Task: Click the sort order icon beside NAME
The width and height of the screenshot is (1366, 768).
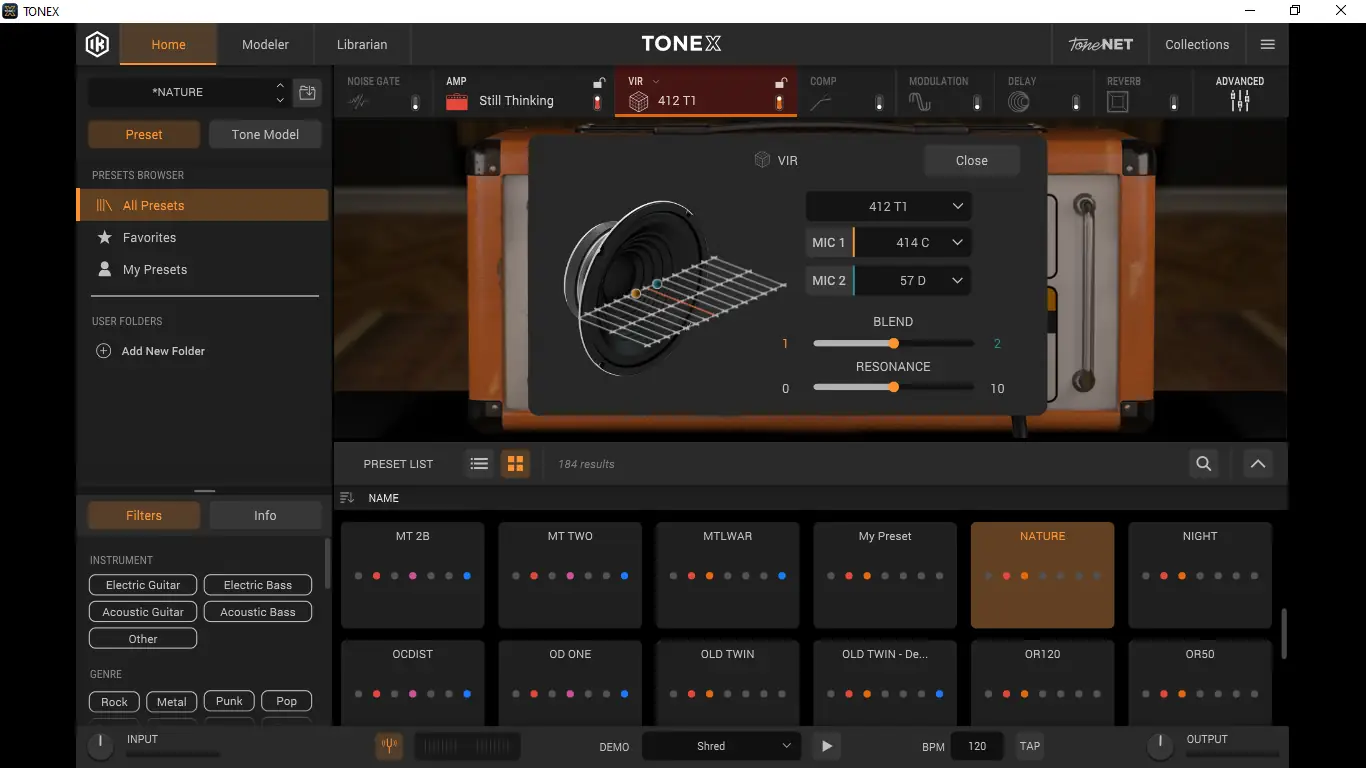Action: point(347,498)
